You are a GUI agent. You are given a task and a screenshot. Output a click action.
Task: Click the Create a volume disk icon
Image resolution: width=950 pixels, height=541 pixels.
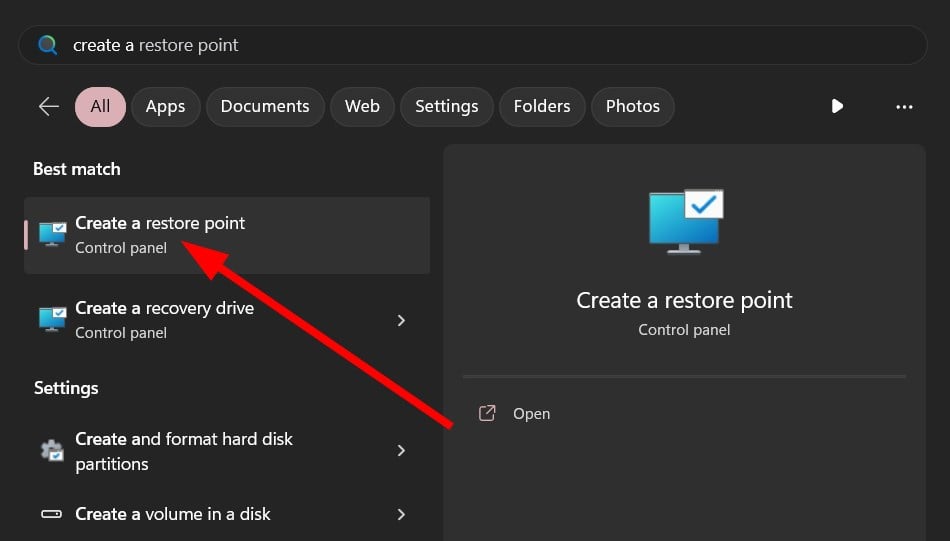click(x=52, y=514)
